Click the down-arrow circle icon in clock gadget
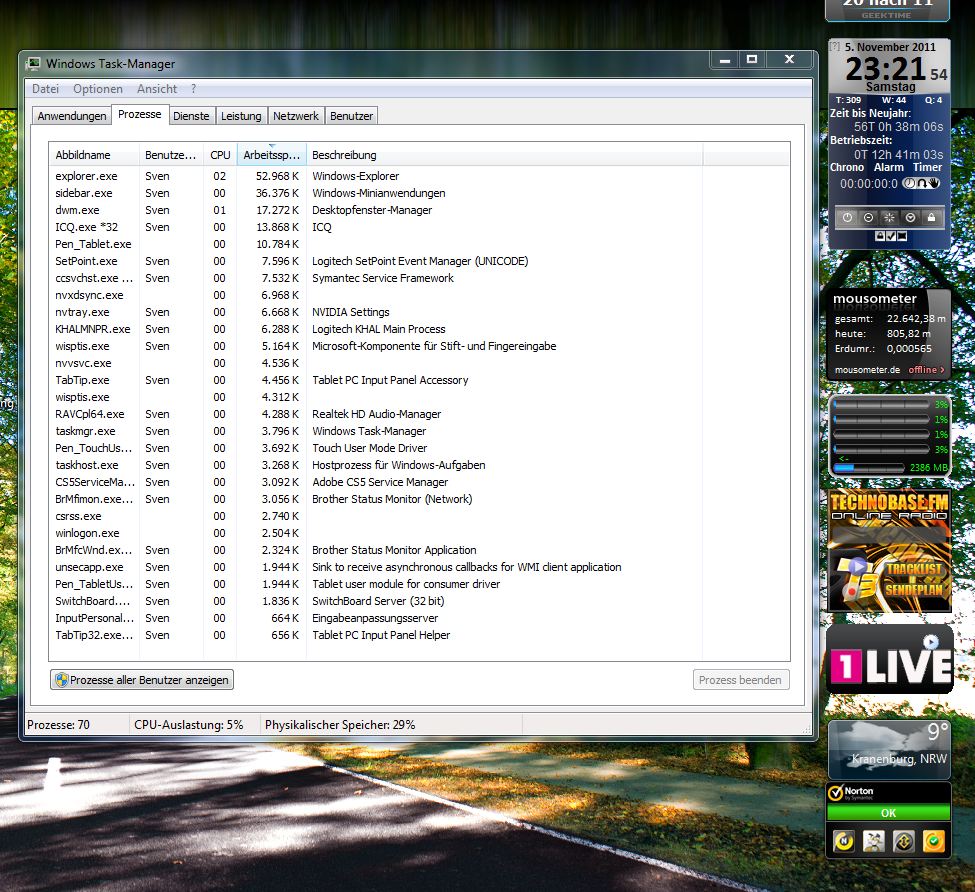This screenshot has height=892, width=975. coord(910,218)
